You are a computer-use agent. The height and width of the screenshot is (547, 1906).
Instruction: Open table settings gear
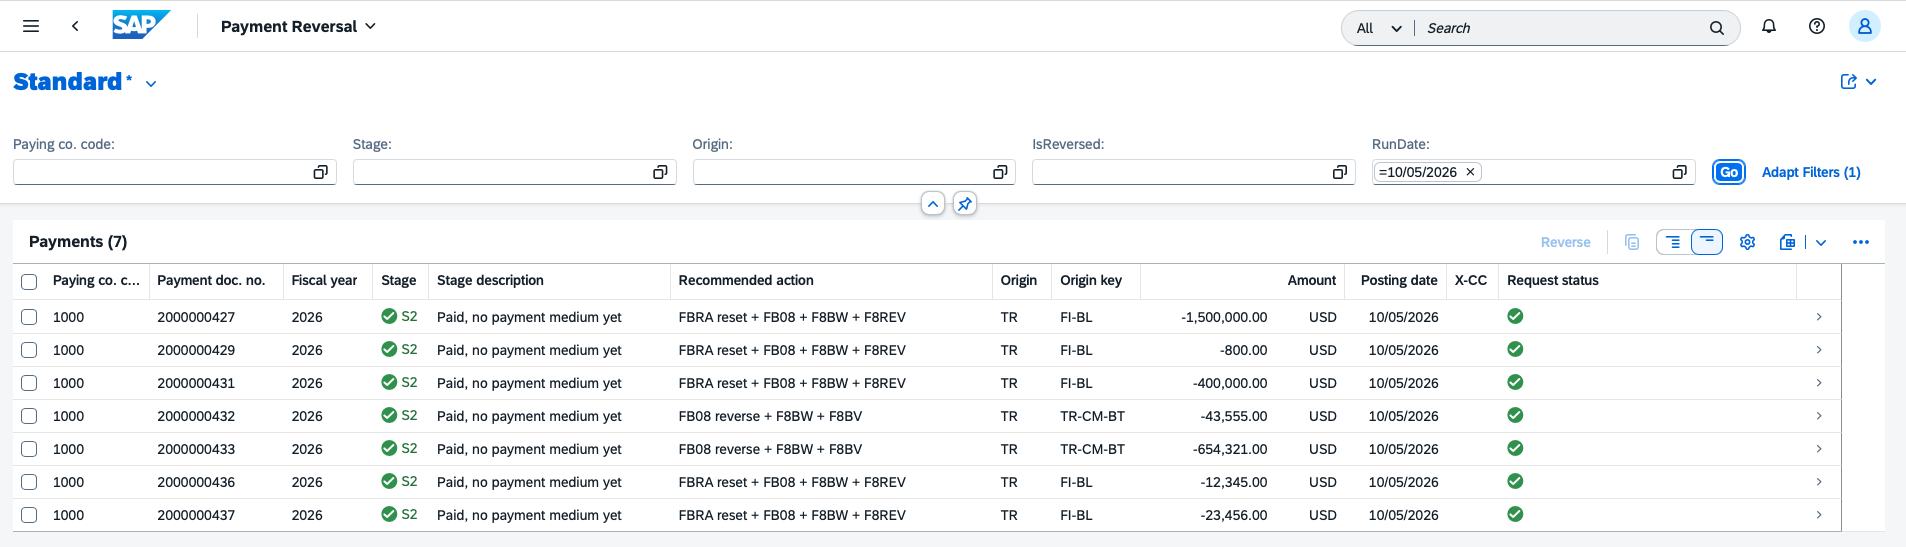pos(1748,242)
